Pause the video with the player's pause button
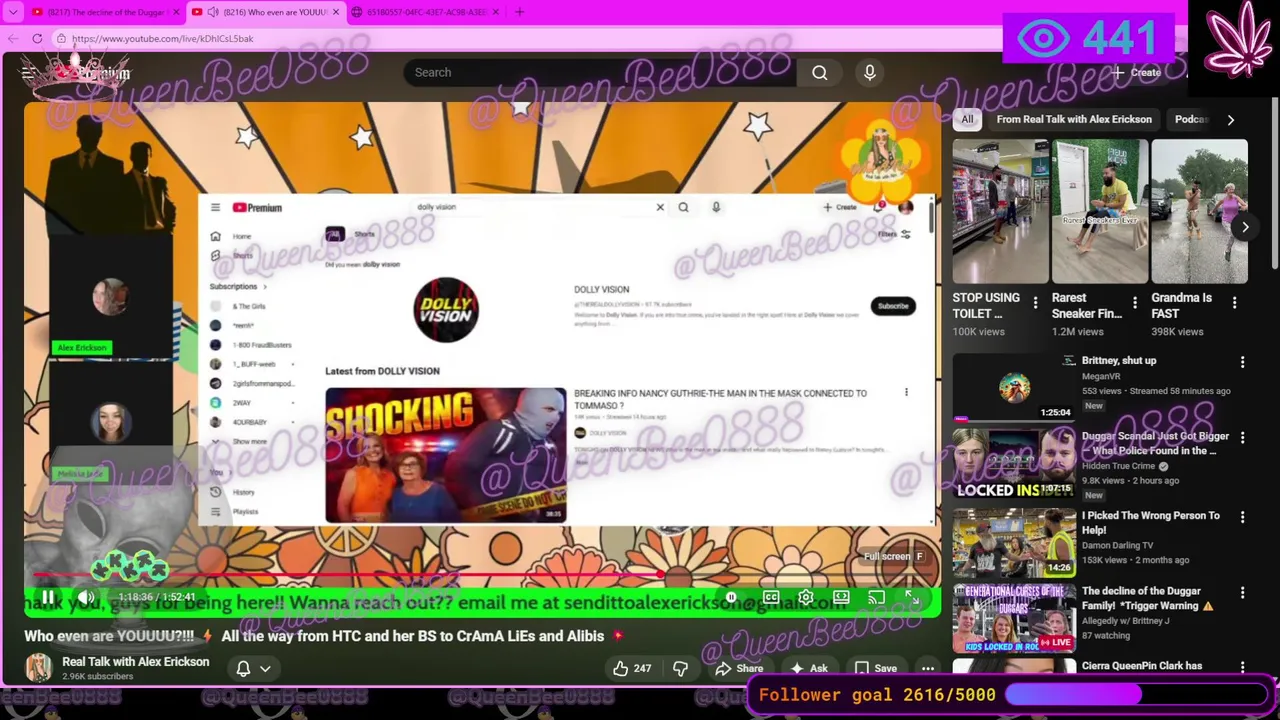This screenshot has width=1280, height=720. pyautogui.click(x=47, y=597)
